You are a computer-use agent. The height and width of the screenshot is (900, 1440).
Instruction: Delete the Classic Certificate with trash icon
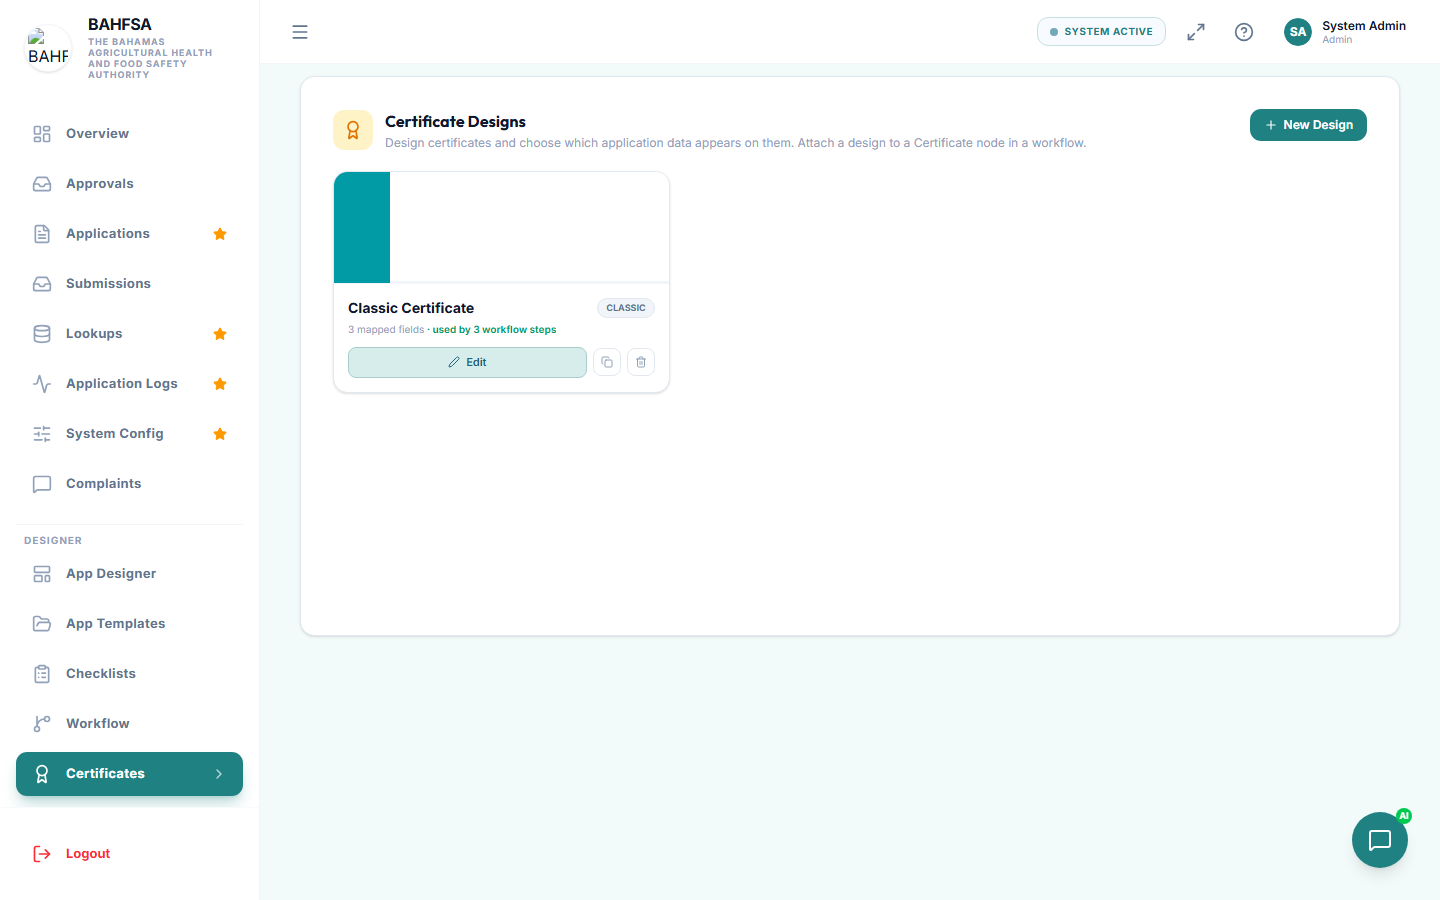click(x=641, y=362)
